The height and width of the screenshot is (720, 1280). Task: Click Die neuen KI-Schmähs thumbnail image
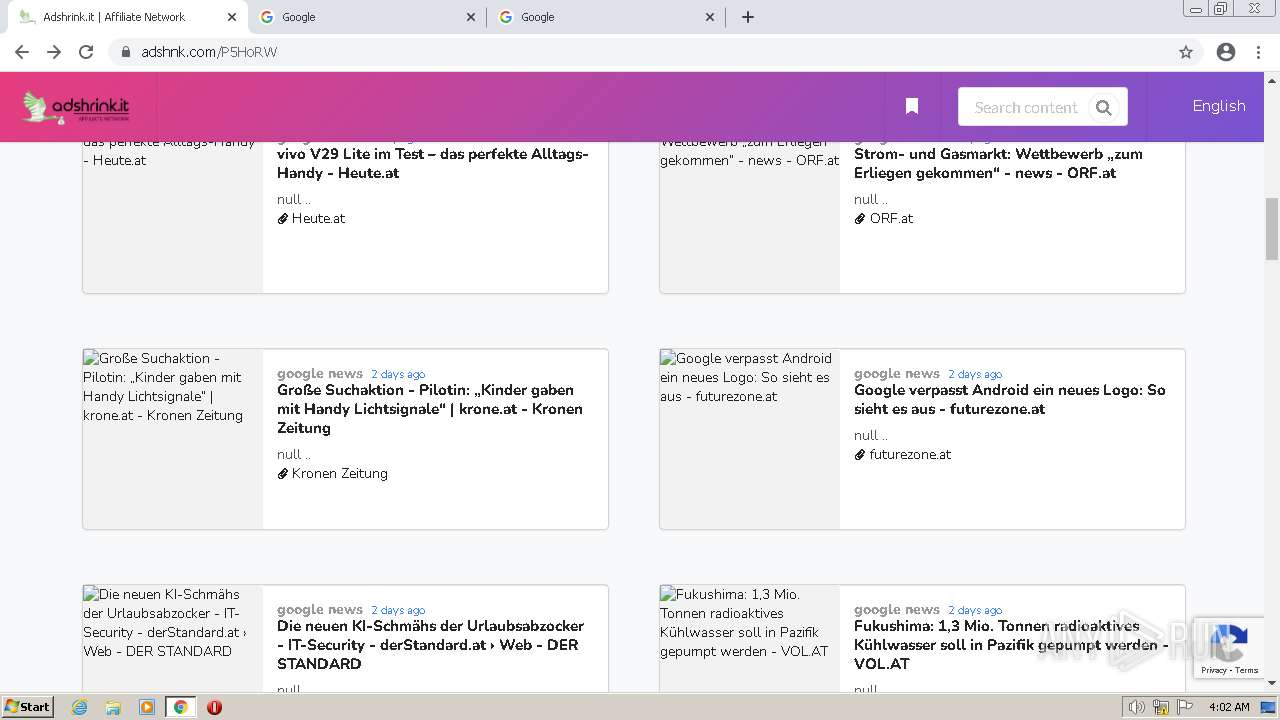click(172, 638)
